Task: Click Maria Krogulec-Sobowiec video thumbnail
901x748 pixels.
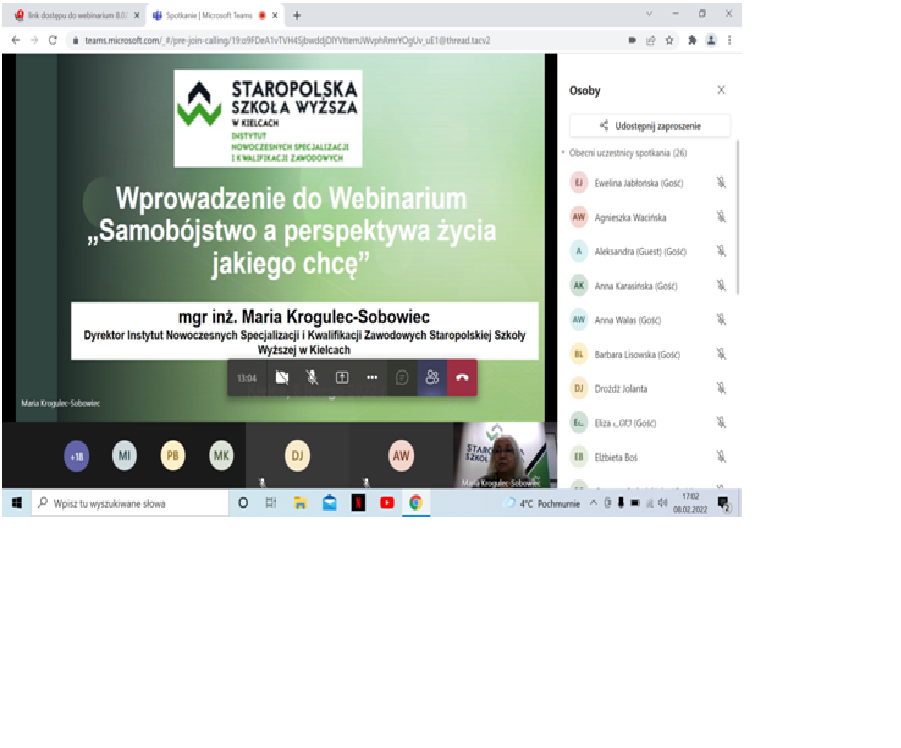Action: click(x=505, y=455)
